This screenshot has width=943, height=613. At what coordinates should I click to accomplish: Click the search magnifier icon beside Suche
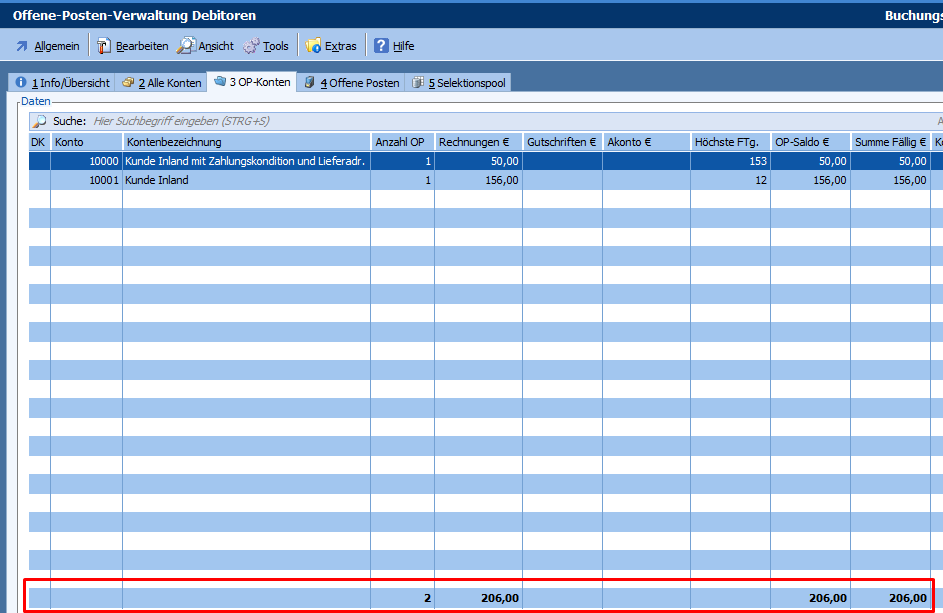(40, 121)
